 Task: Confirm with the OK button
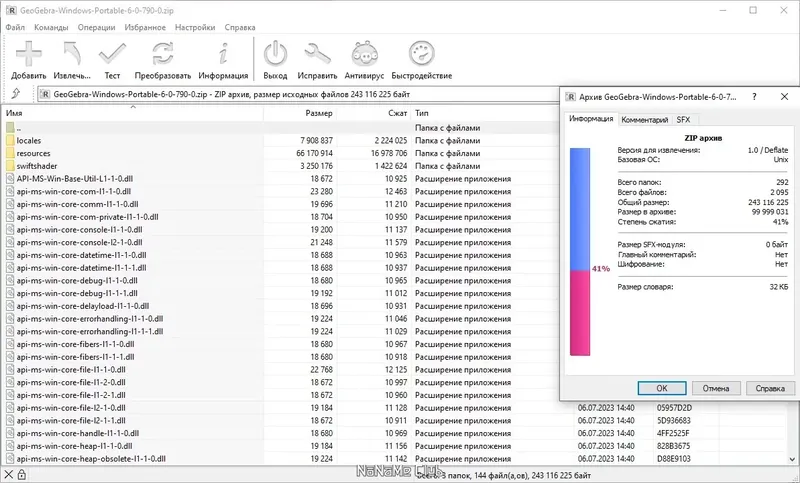click(662, 388)
